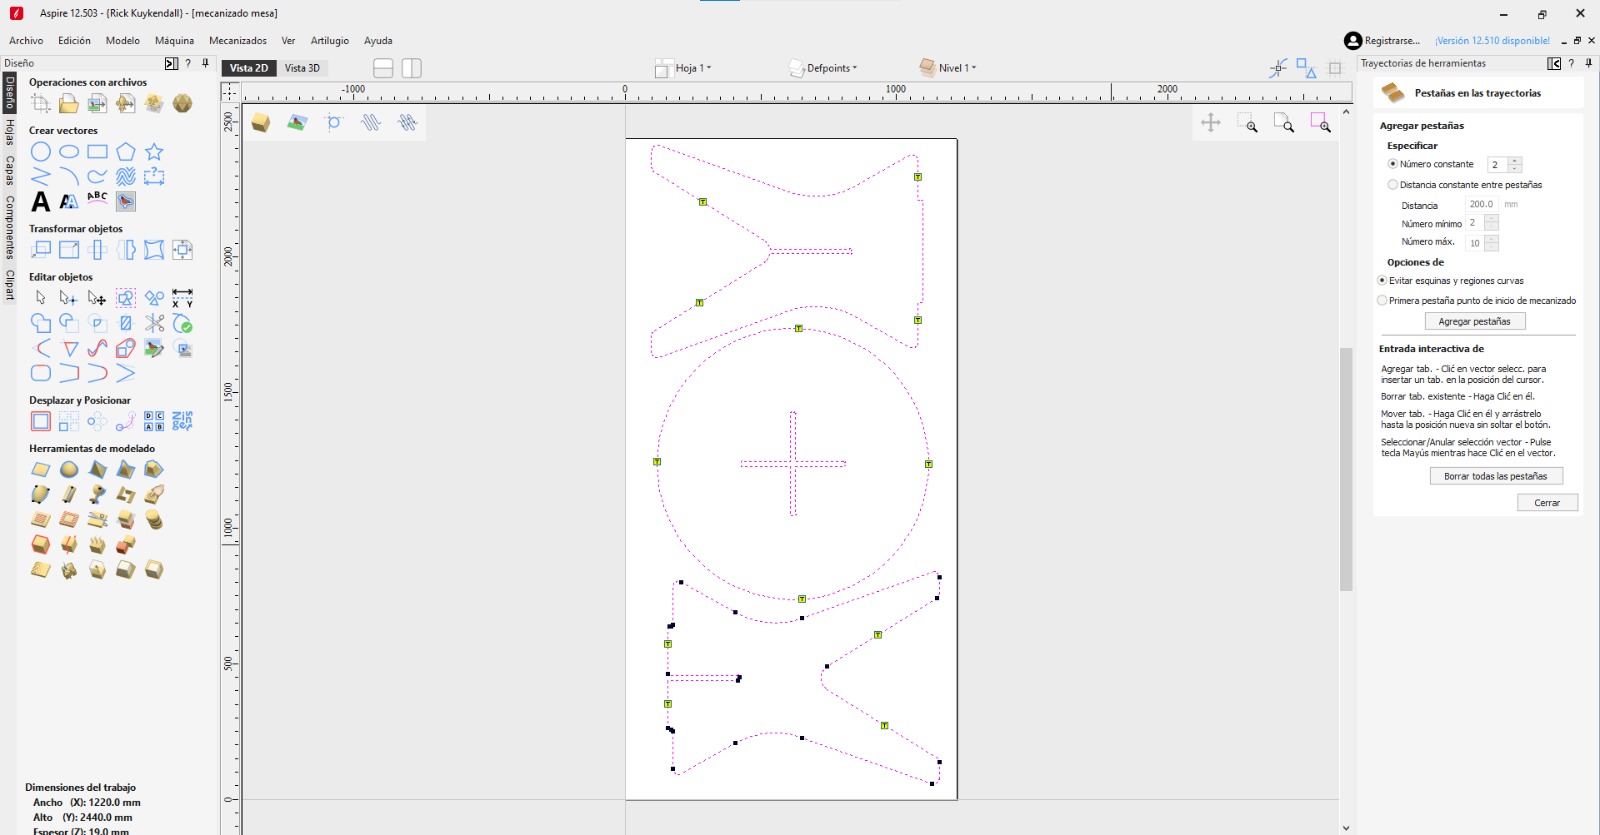Switch to the Vista 3D tab
This screenshot has width=1600, height=835.
pos(302,68)
